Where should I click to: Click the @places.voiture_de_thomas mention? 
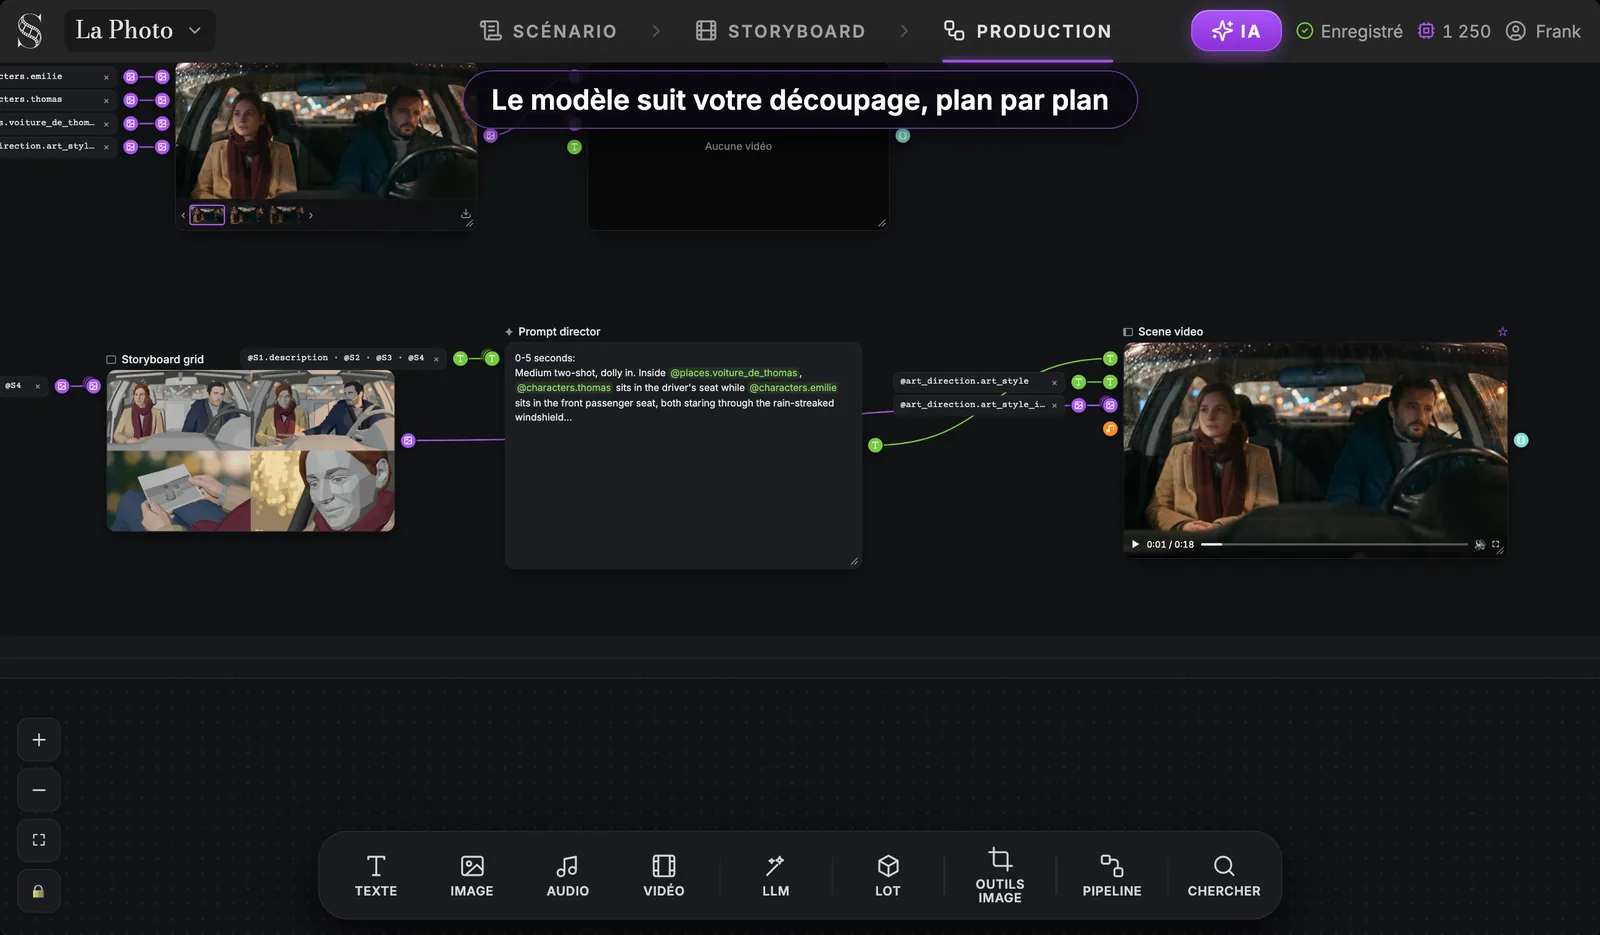734,373
